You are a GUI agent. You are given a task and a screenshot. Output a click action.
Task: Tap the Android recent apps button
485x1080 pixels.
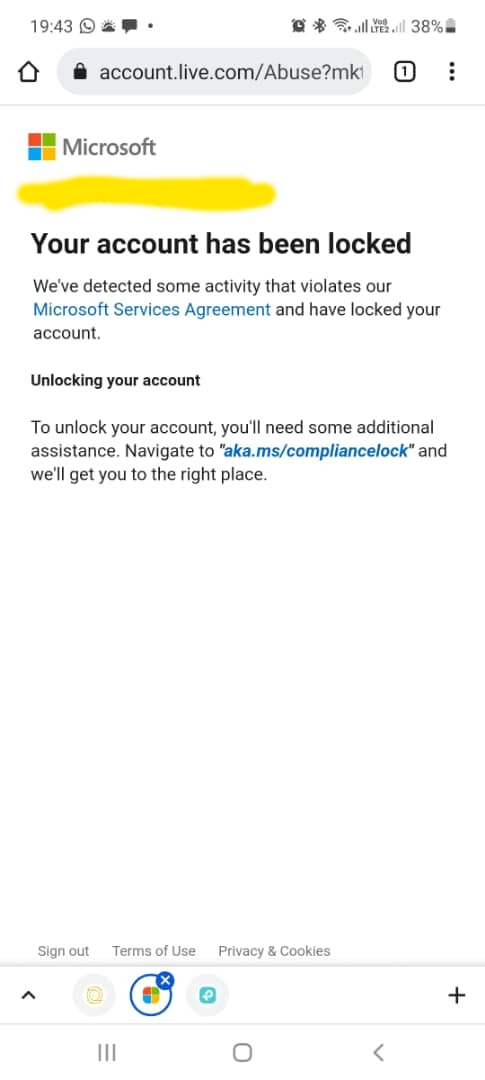[106, 1052]
